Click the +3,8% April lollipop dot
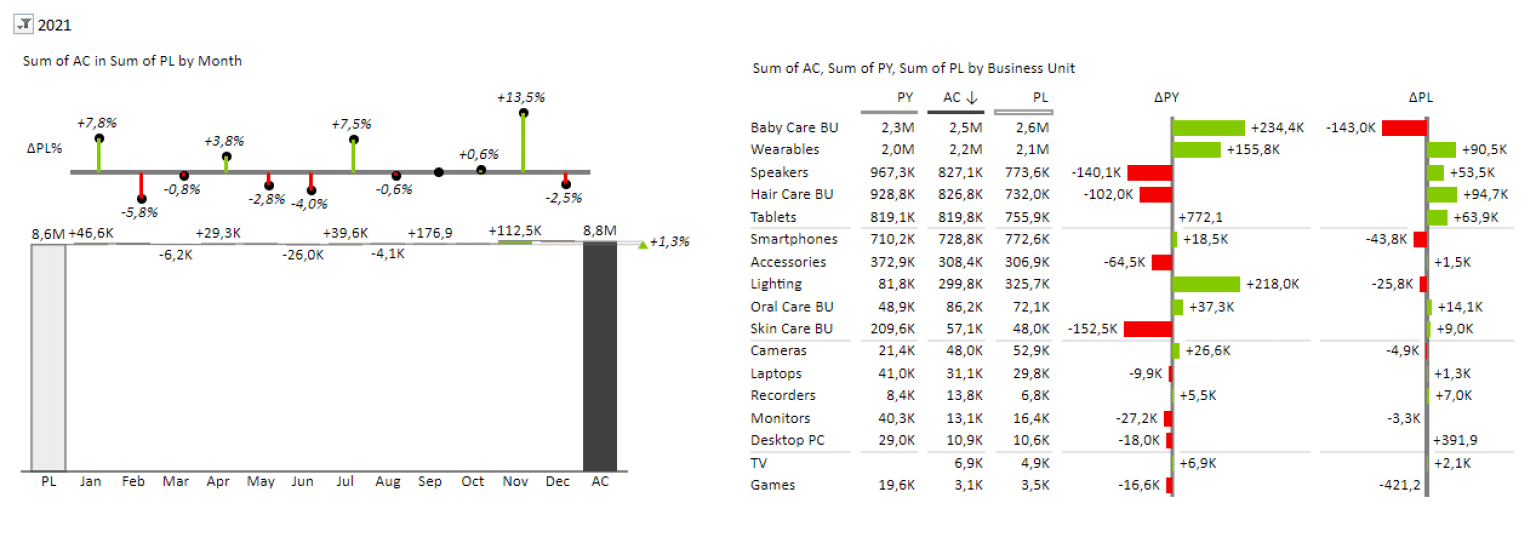The image size is (1536, 542). (x=226, y=156)
